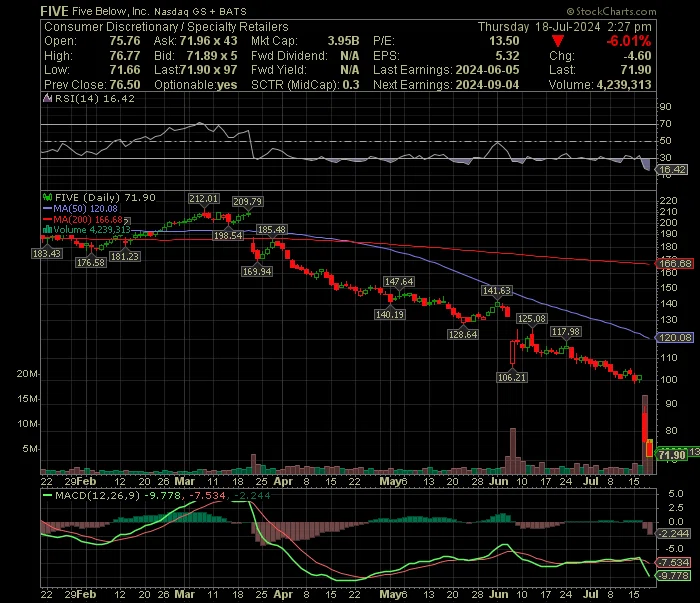Click the Optionable 'yes' value
The height and width of the screenshot is (603, 700).
point(227,85)
